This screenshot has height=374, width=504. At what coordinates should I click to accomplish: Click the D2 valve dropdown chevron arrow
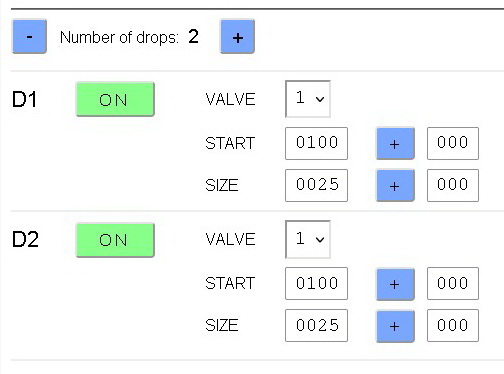[320, 240]
